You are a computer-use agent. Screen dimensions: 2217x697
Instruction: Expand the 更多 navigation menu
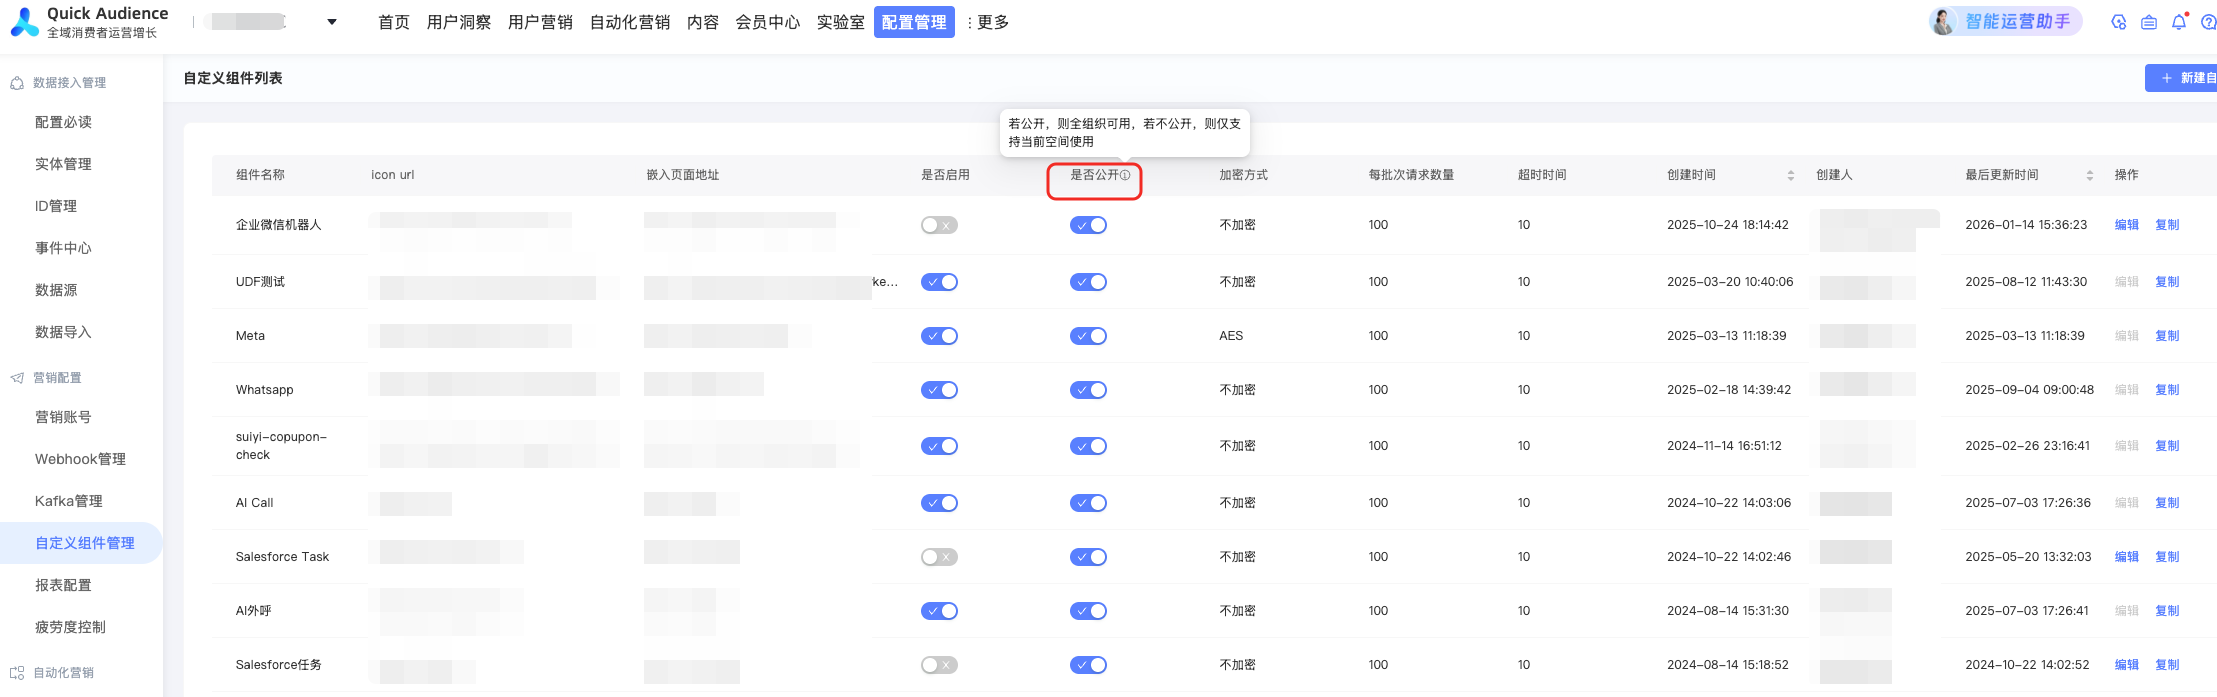(x=988, y=22)
